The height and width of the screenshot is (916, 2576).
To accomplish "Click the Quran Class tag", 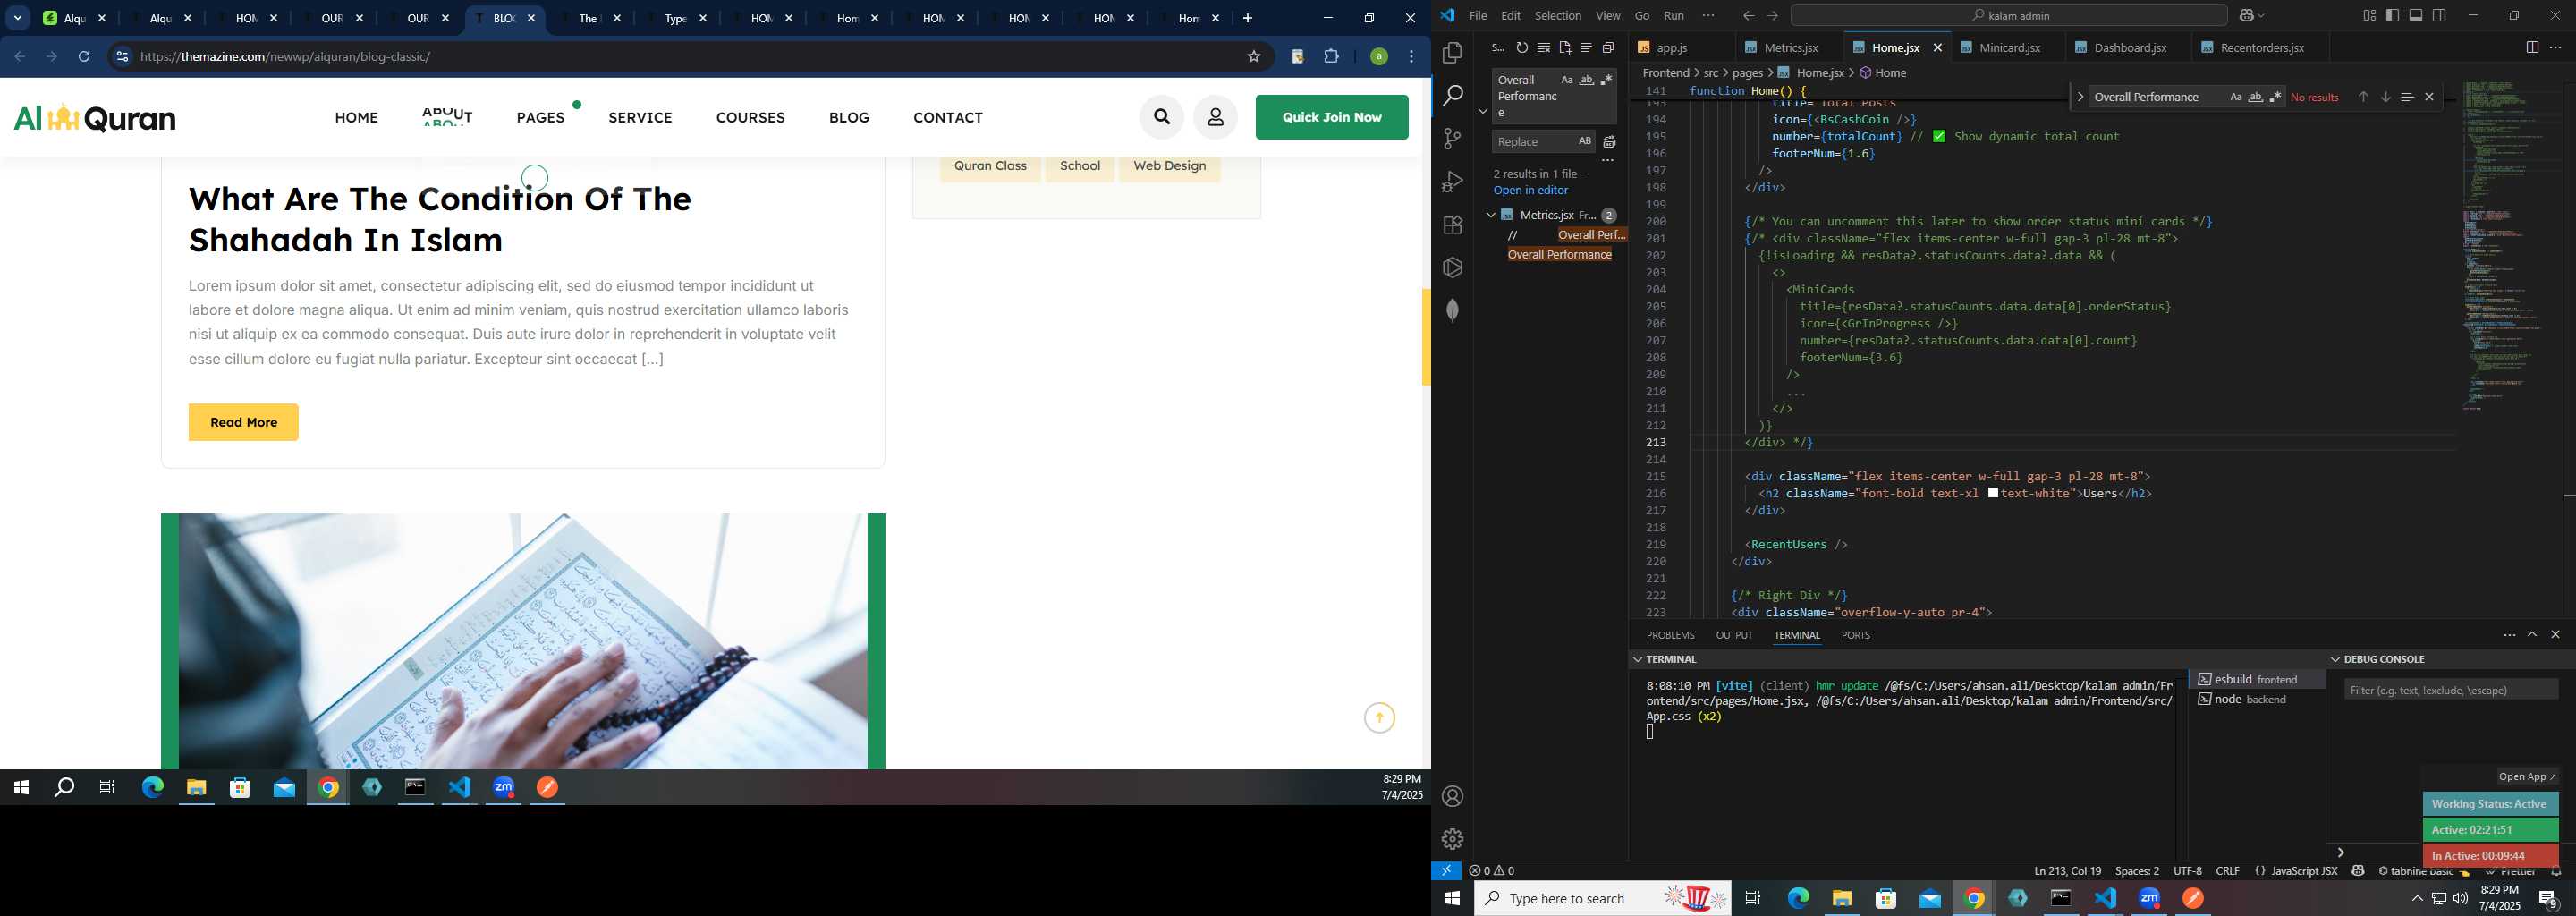I will (990, 166).
